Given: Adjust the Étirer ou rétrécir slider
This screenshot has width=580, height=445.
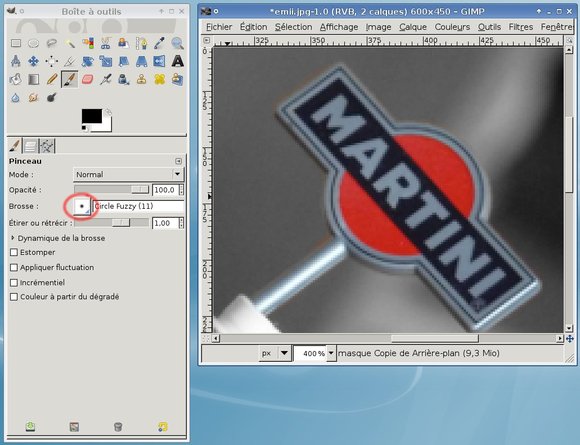Looking at the screenshot, I should coord(111,223).
